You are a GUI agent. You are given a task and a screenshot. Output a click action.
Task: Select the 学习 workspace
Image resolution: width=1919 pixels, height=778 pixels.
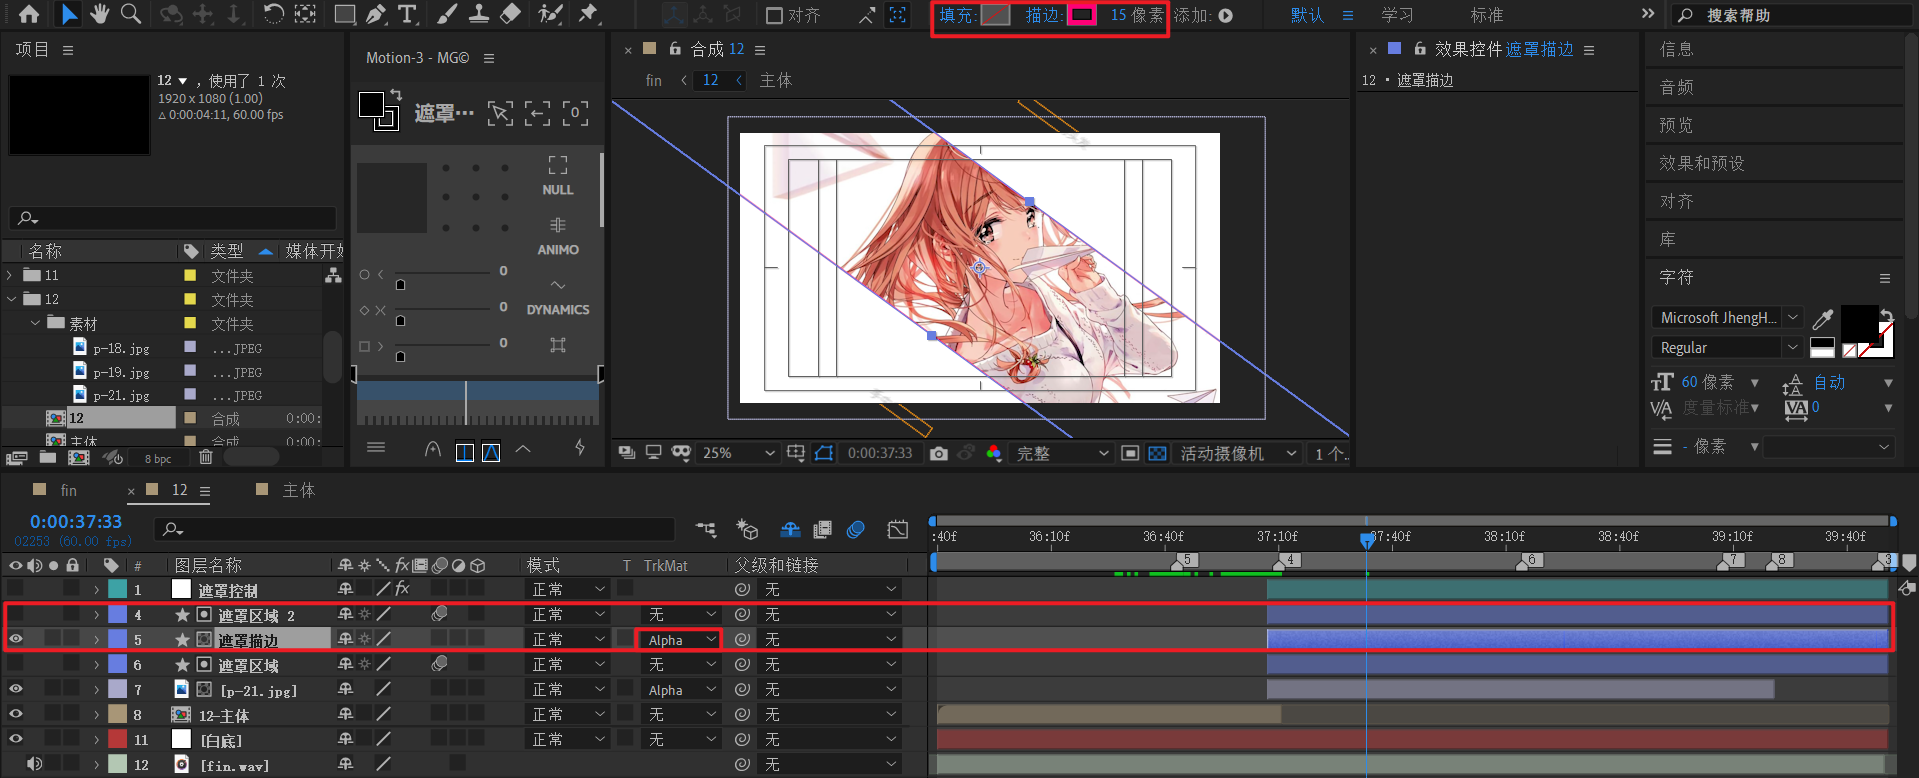tap(1397, 15)
